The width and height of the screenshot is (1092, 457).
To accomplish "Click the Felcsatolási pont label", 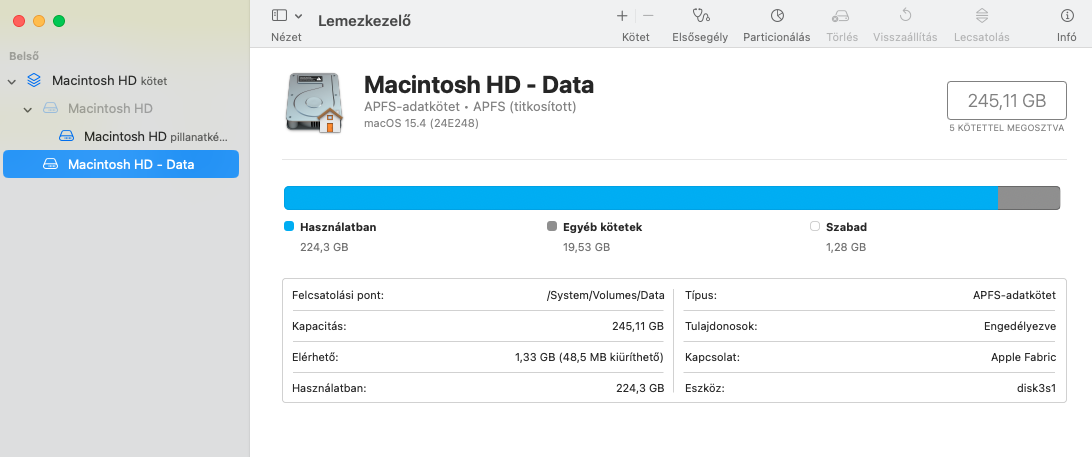I will 338,295.
